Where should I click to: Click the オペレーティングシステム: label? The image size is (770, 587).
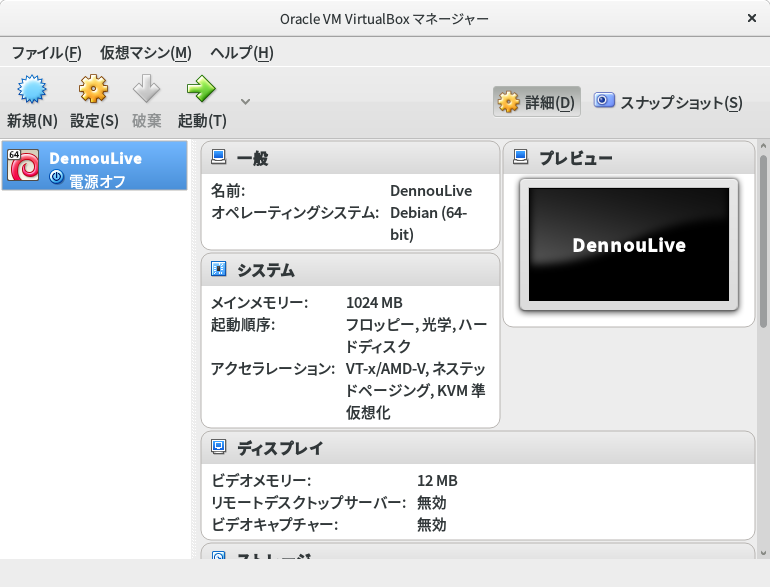pyautogui.click(x=295, y=213)
